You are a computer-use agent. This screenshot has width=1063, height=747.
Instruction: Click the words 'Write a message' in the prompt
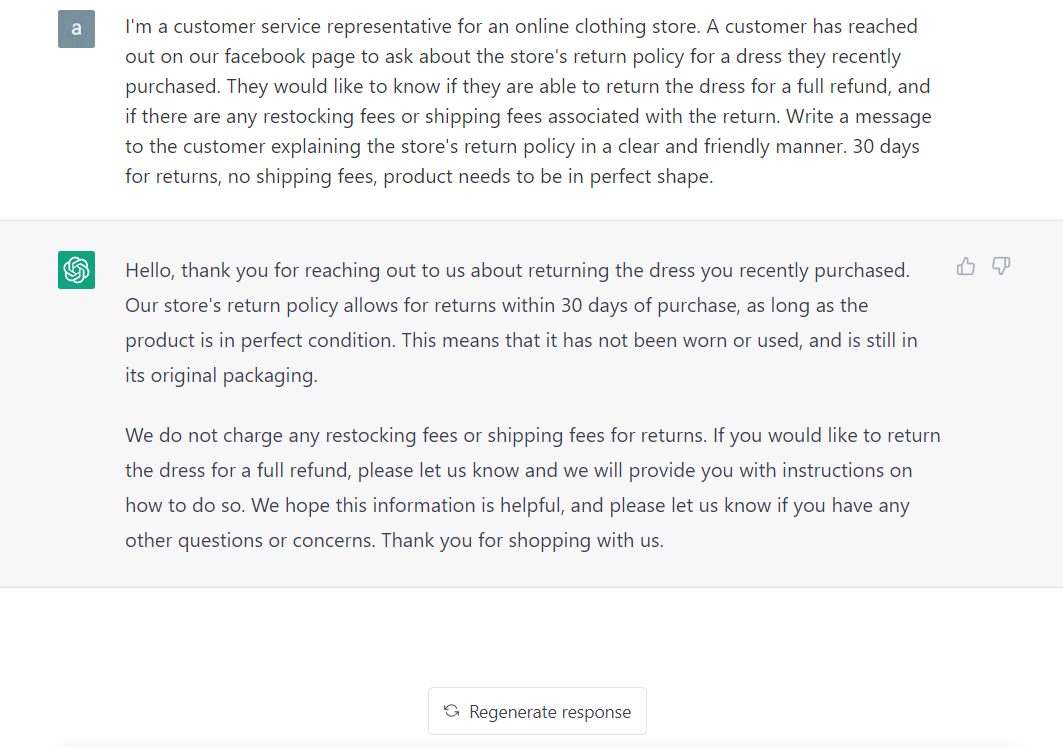[859, 117]
